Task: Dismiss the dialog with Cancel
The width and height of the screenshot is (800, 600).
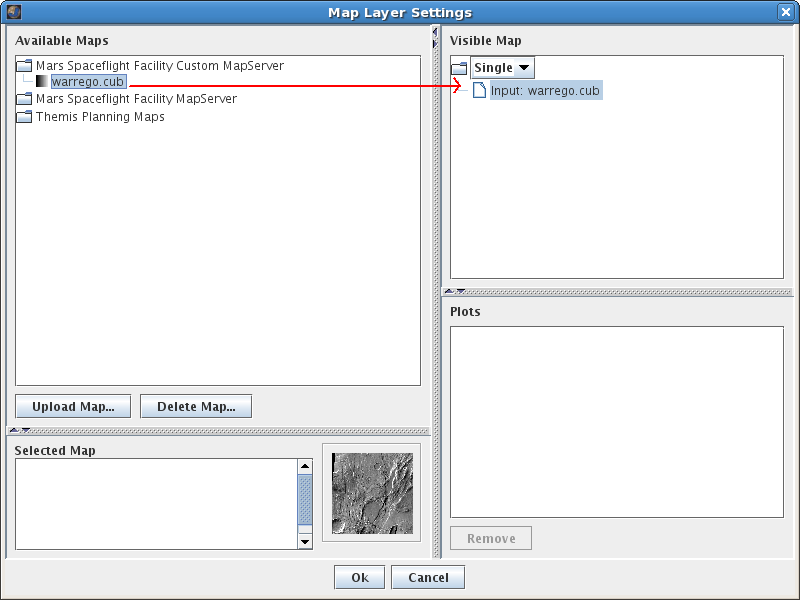Action: pyautogui.click(x=427, y=577)
